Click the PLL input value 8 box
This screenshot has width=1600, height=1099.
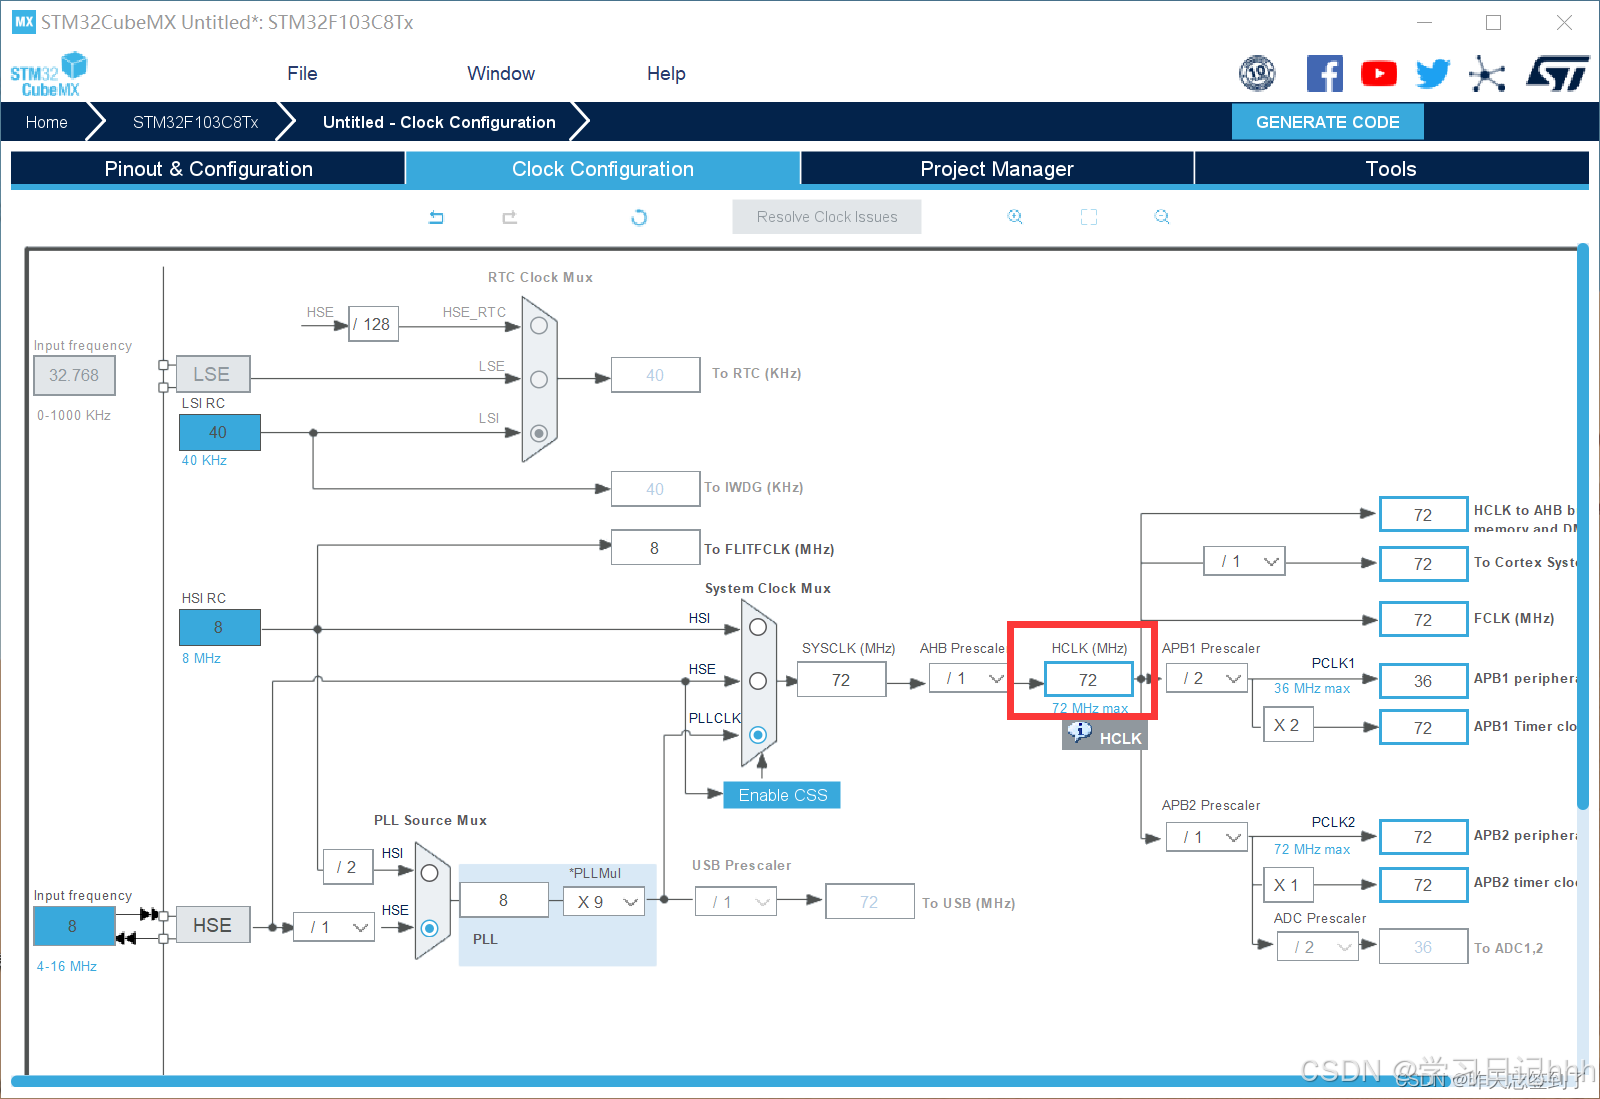(504, 900)
